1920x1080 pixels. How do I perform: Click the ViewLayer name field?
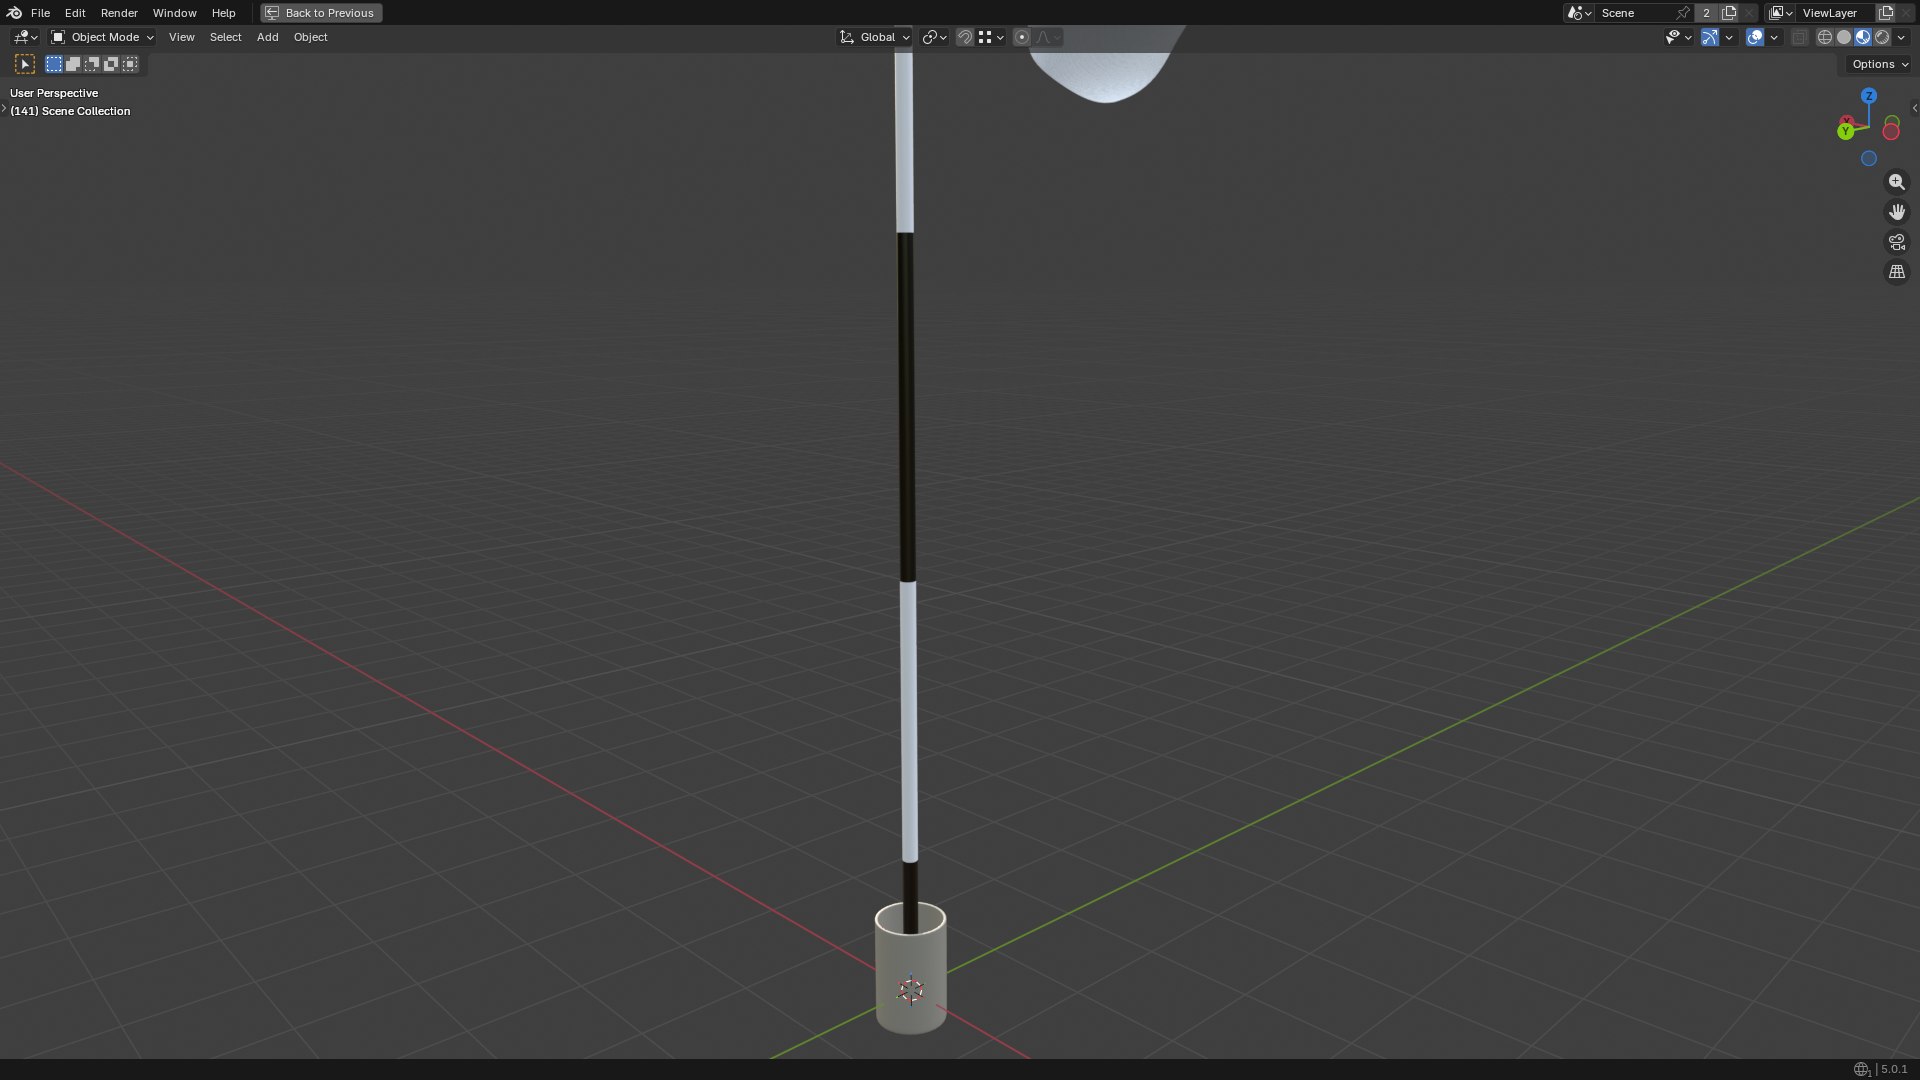point(1835,13)
